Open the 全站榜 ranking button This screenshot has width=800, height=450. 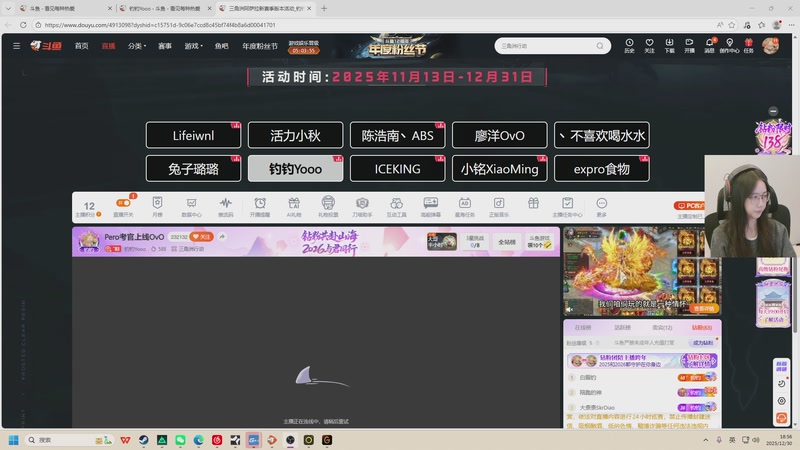[x=507, y=242]
